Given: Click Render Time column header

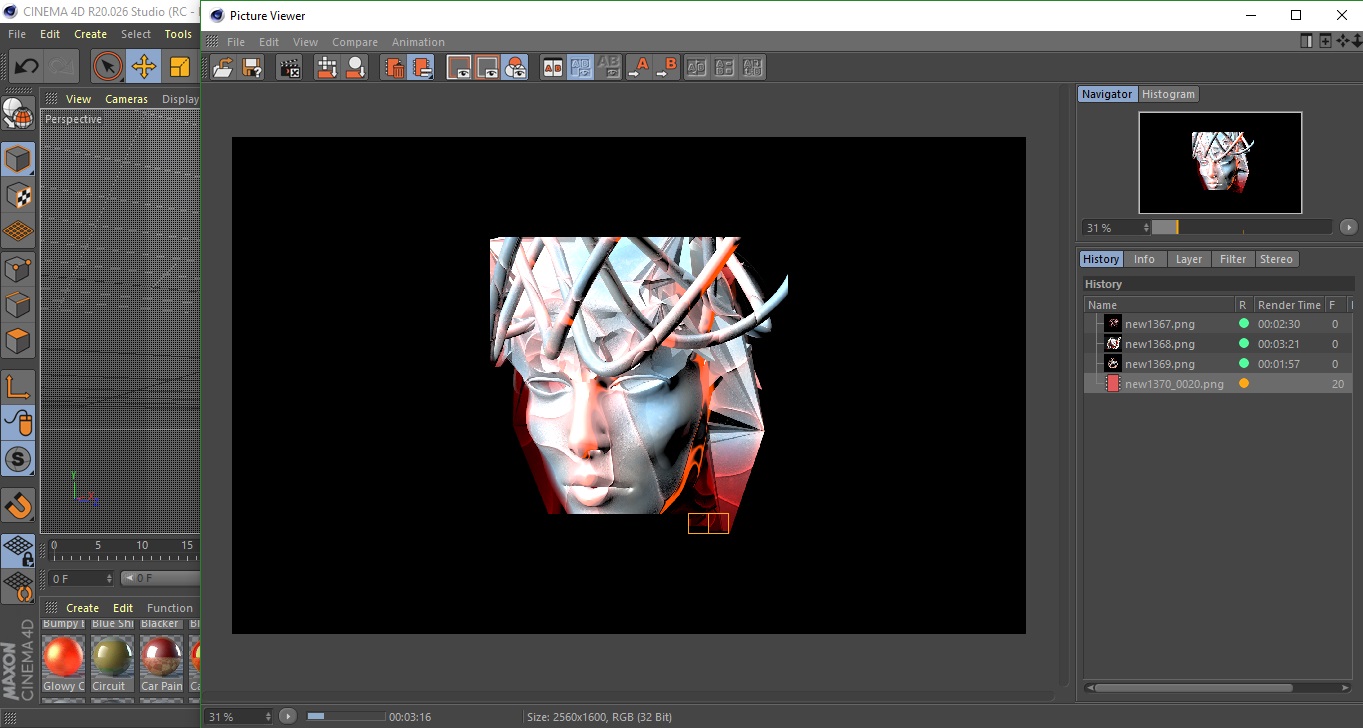Looking at the screenshot, I should tap(1289, 305).
